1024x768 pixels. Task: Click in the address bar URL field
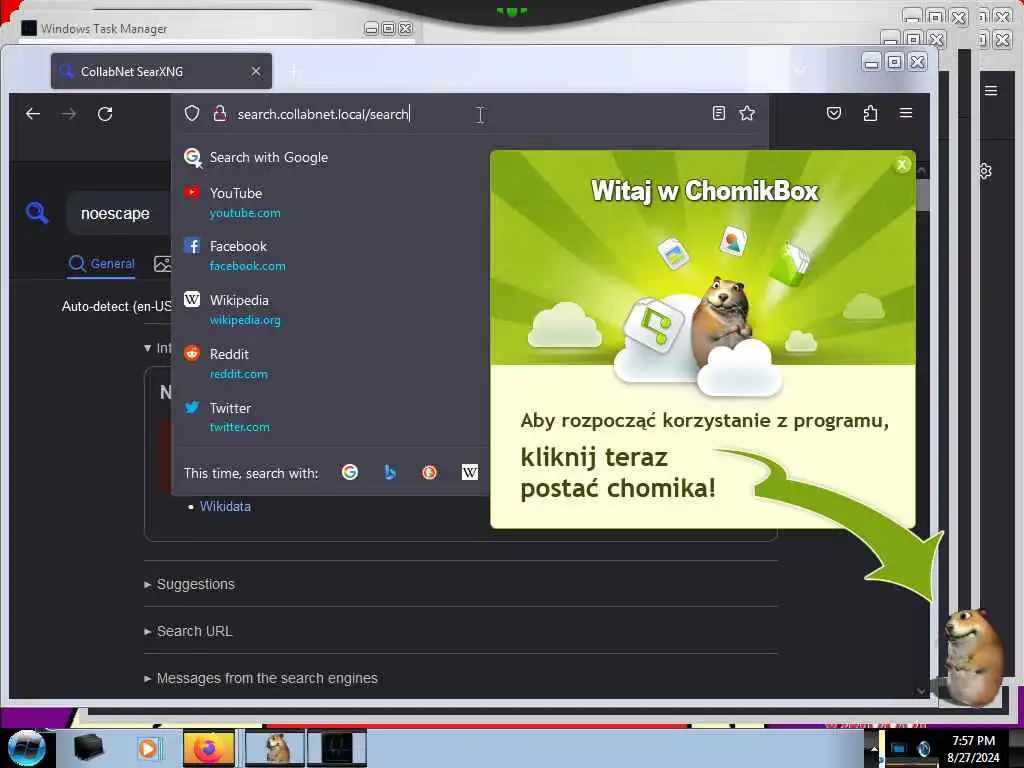pos(470,114)
